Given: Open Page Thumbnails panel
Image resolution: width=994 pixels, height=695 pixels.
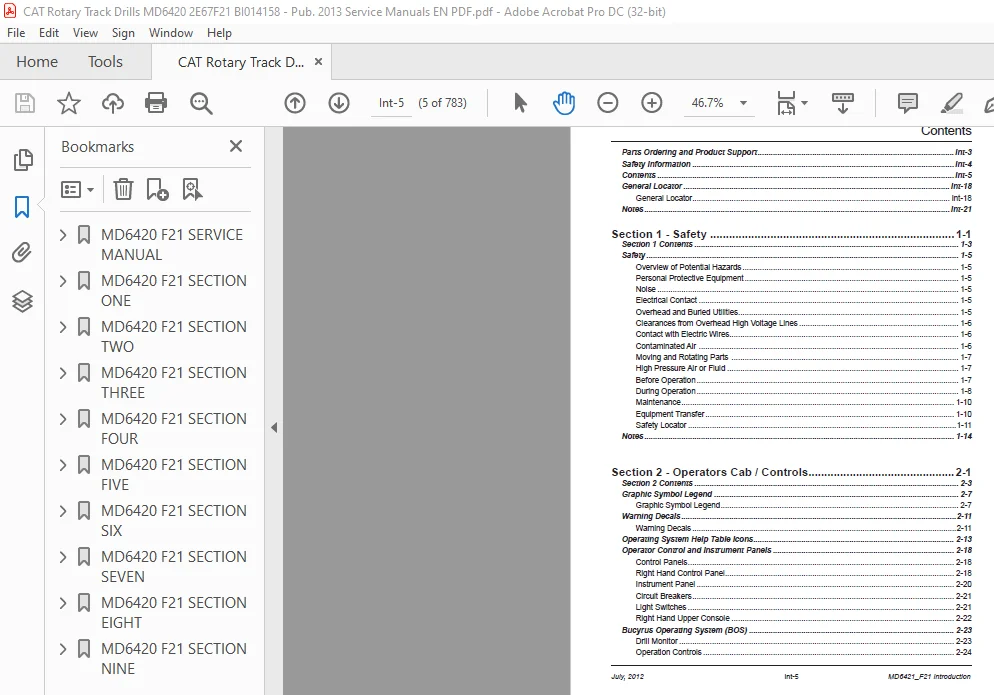Looking at the screenshot, I should coord(23,160).
